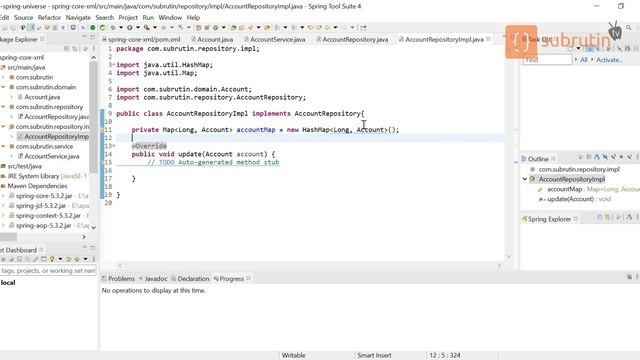Collapse the com.subrutin.repository package
The height and width of the screenshot is (360, 640).
[x=3, y=107]
